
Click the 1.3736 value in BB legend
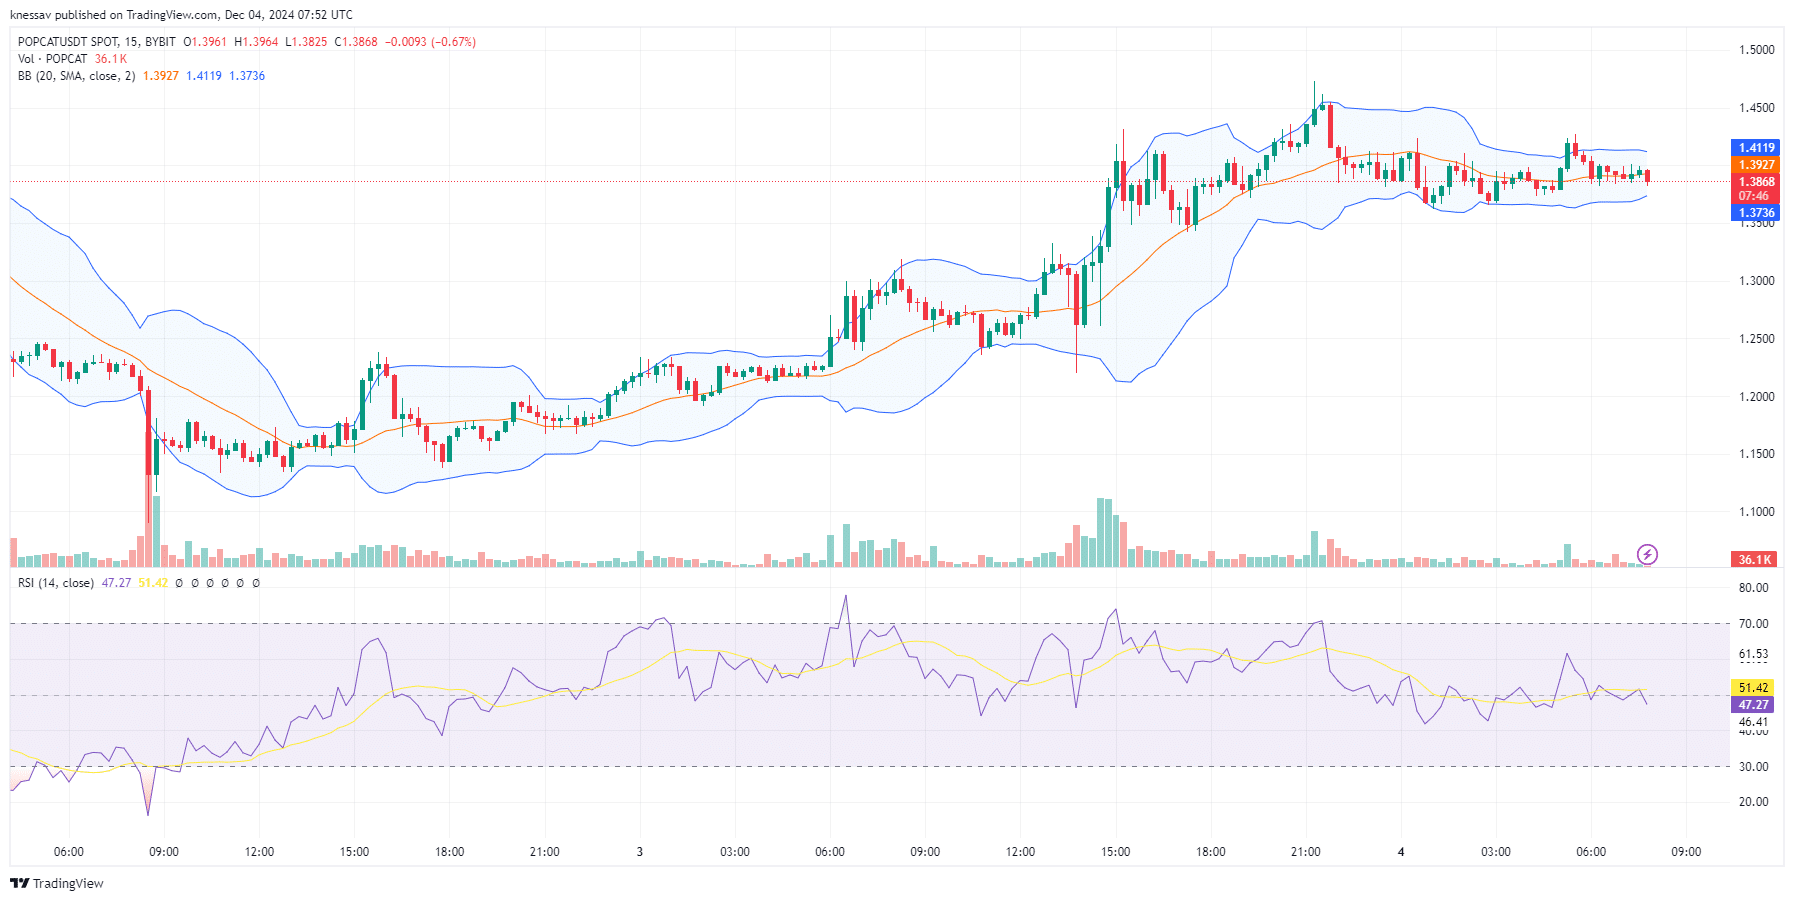247,76
